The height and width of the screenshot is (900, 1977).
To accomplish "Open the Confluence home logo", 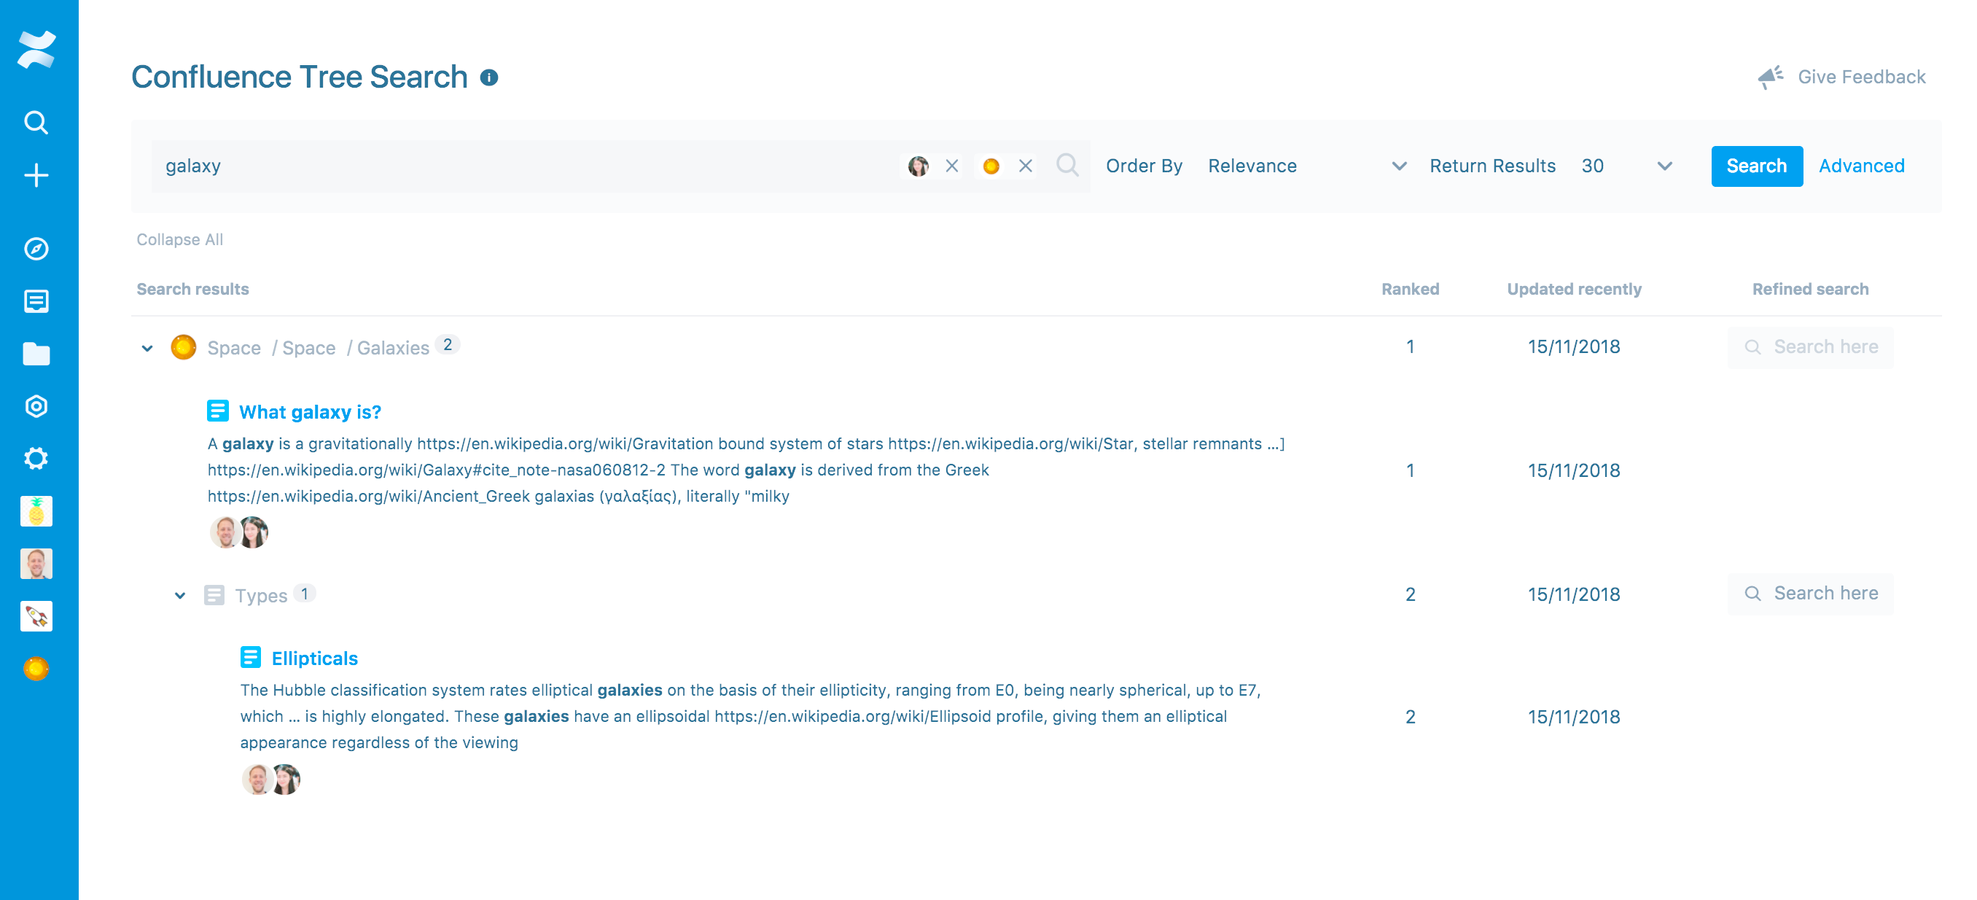I will pos(37,49).
